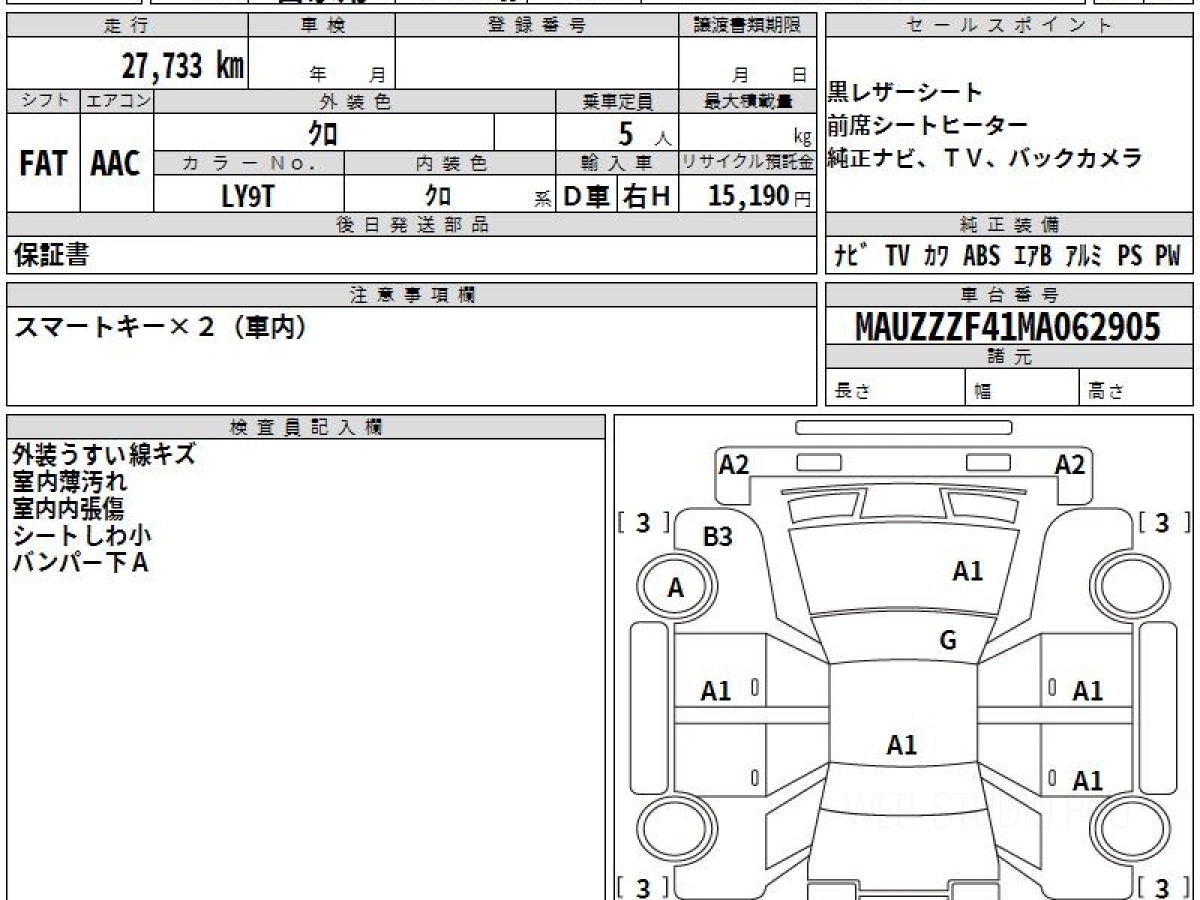Click the クロ value under 内装色

(437, 195)
